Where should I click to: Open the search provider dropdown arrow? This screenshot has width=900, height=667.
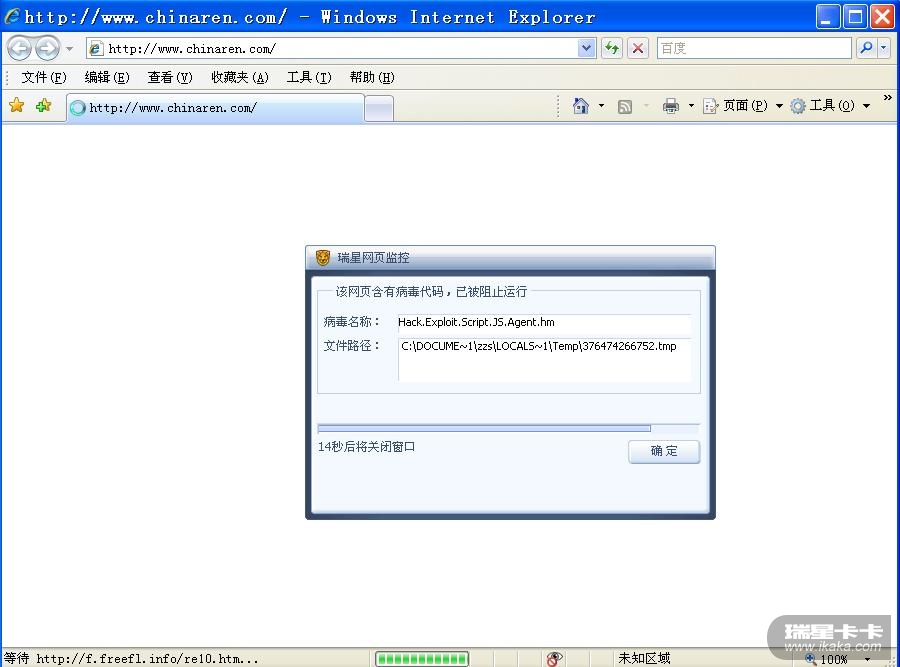pos(884,48)
